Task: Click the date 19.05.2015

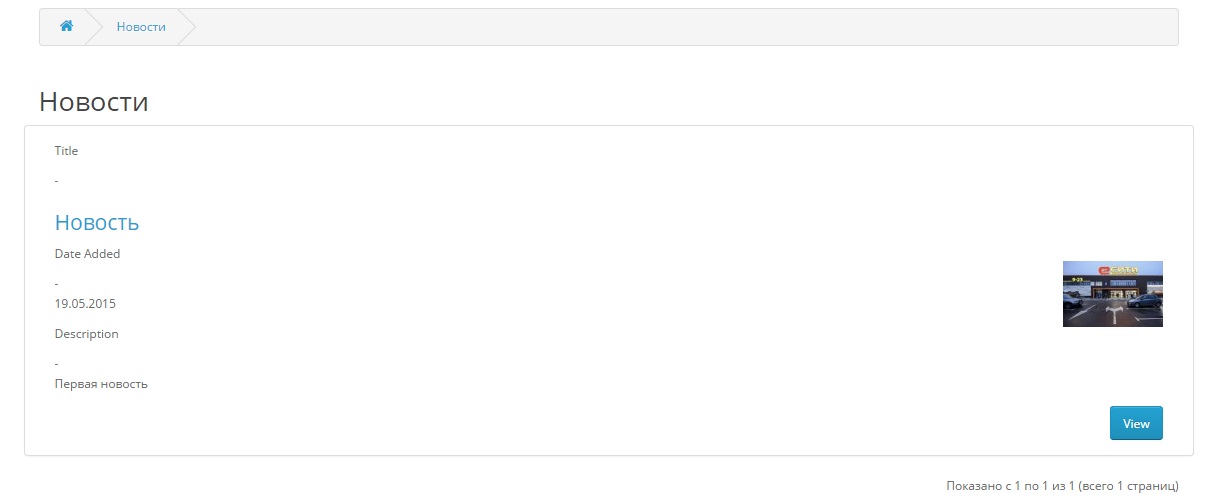Action: point(85,303)
